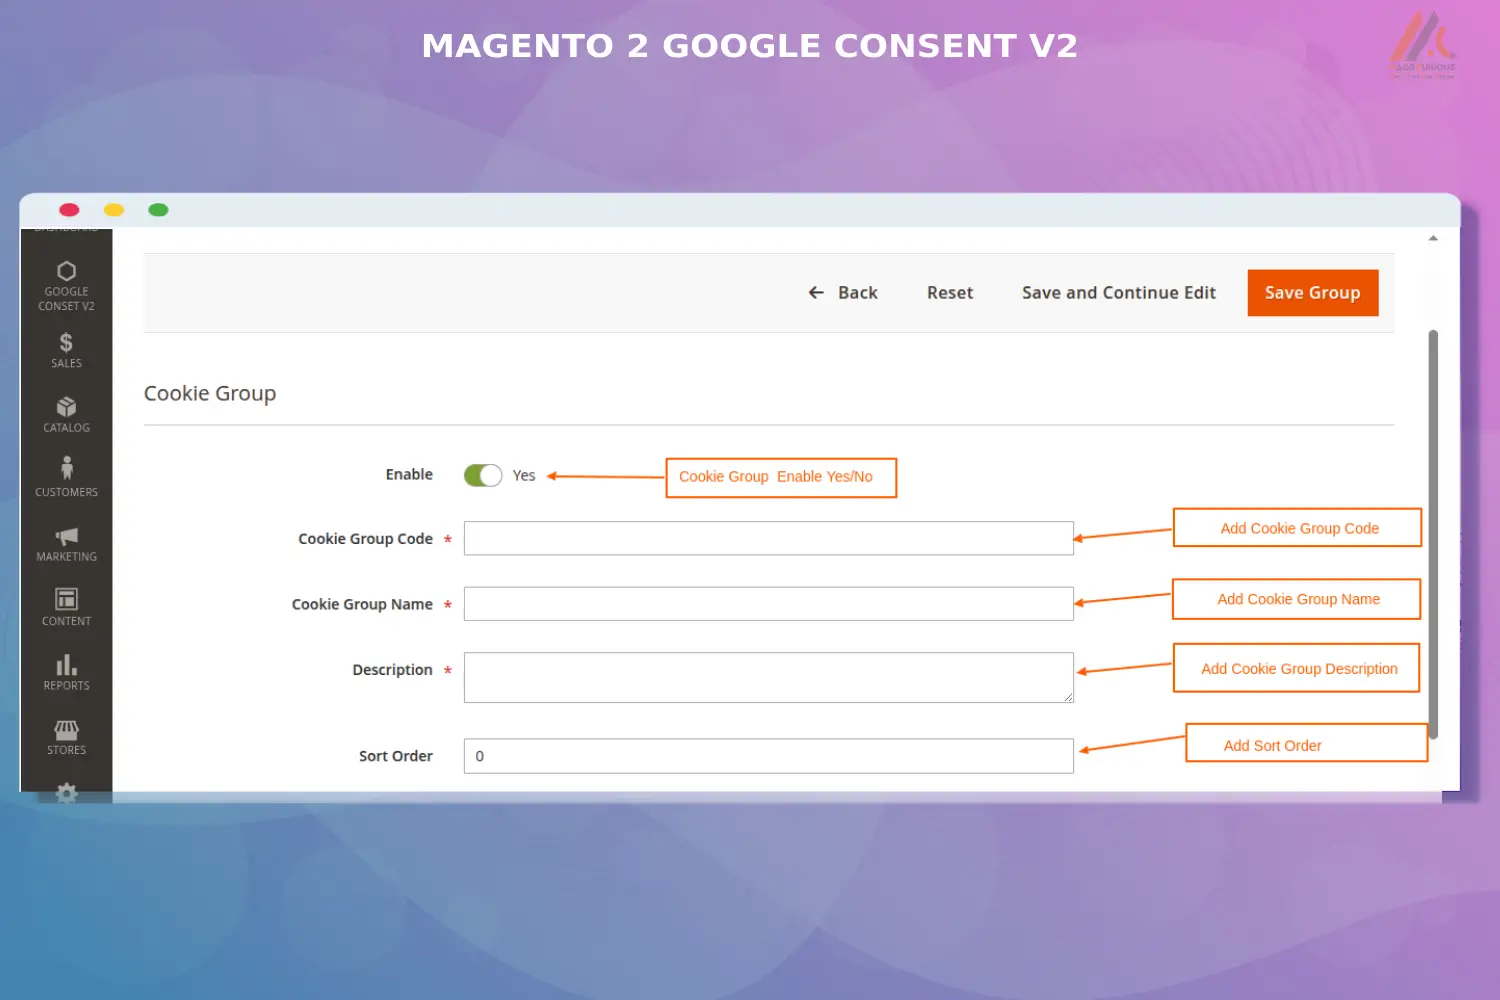Open the admin settings gear icon
The image size is (1500, 1000).
(x=66, y=793)
